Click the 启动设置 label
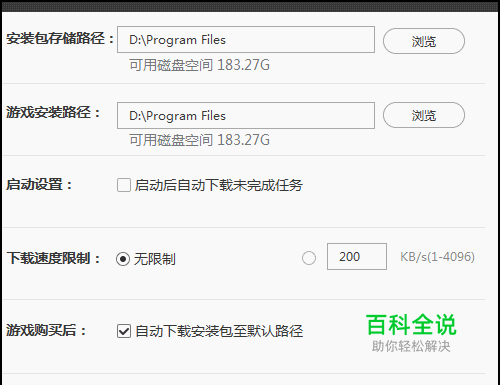Viewport: 500px width, 385px height. coord(39,184)
